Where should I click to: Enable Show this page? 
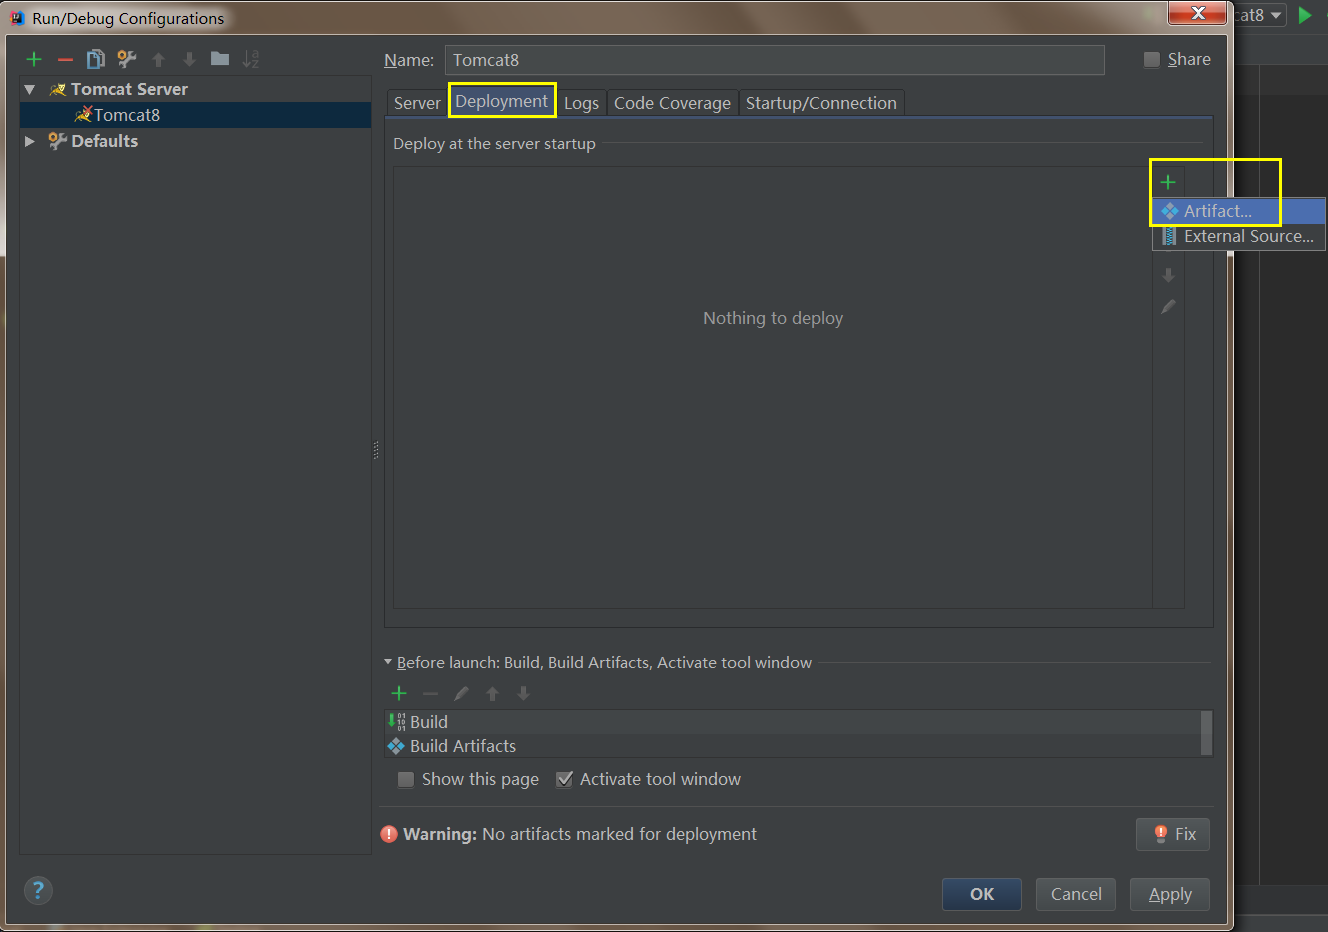(x=405, y=779)
